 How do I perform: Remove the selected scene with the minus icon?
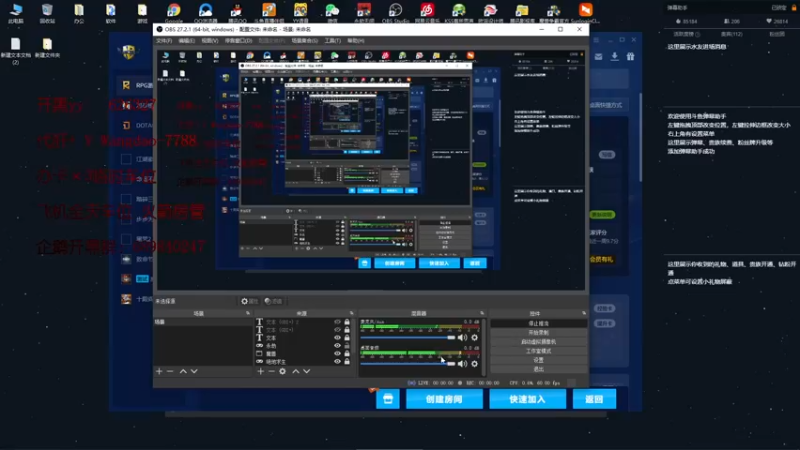[x=170, y=371]
